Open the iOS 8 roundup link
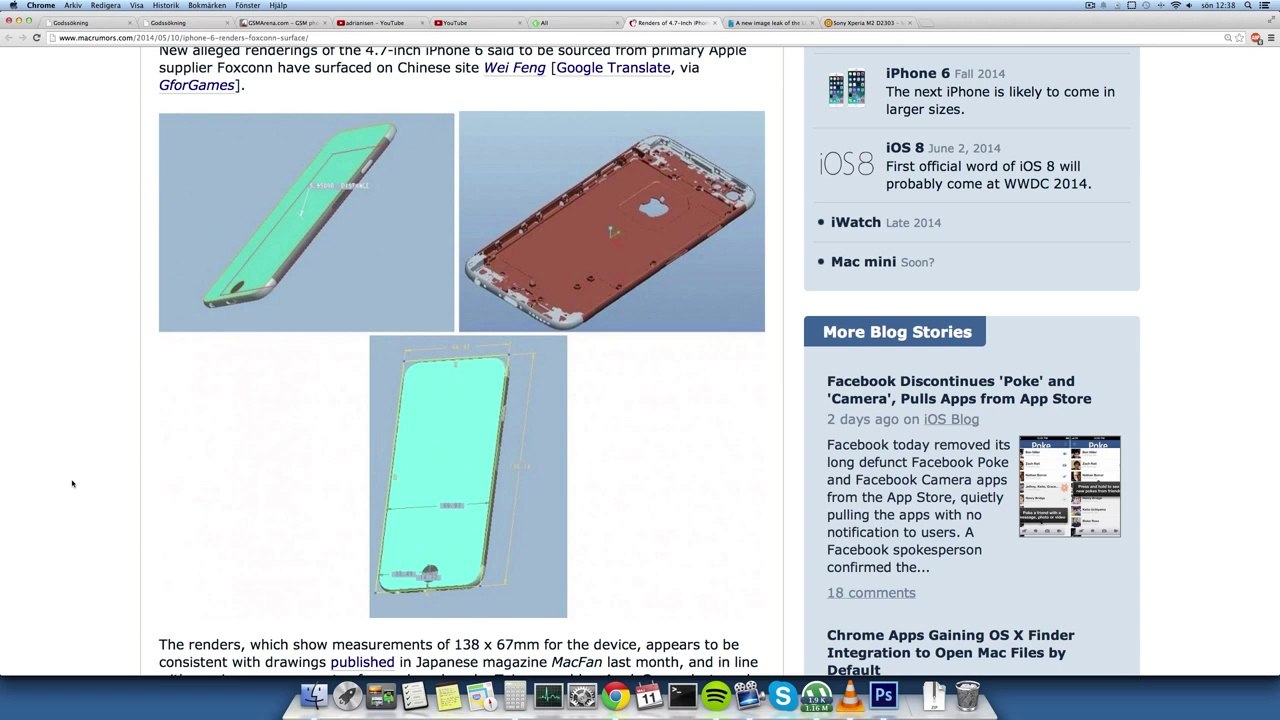Screen dimensions: 1280x720 click(x=905, y=148)
